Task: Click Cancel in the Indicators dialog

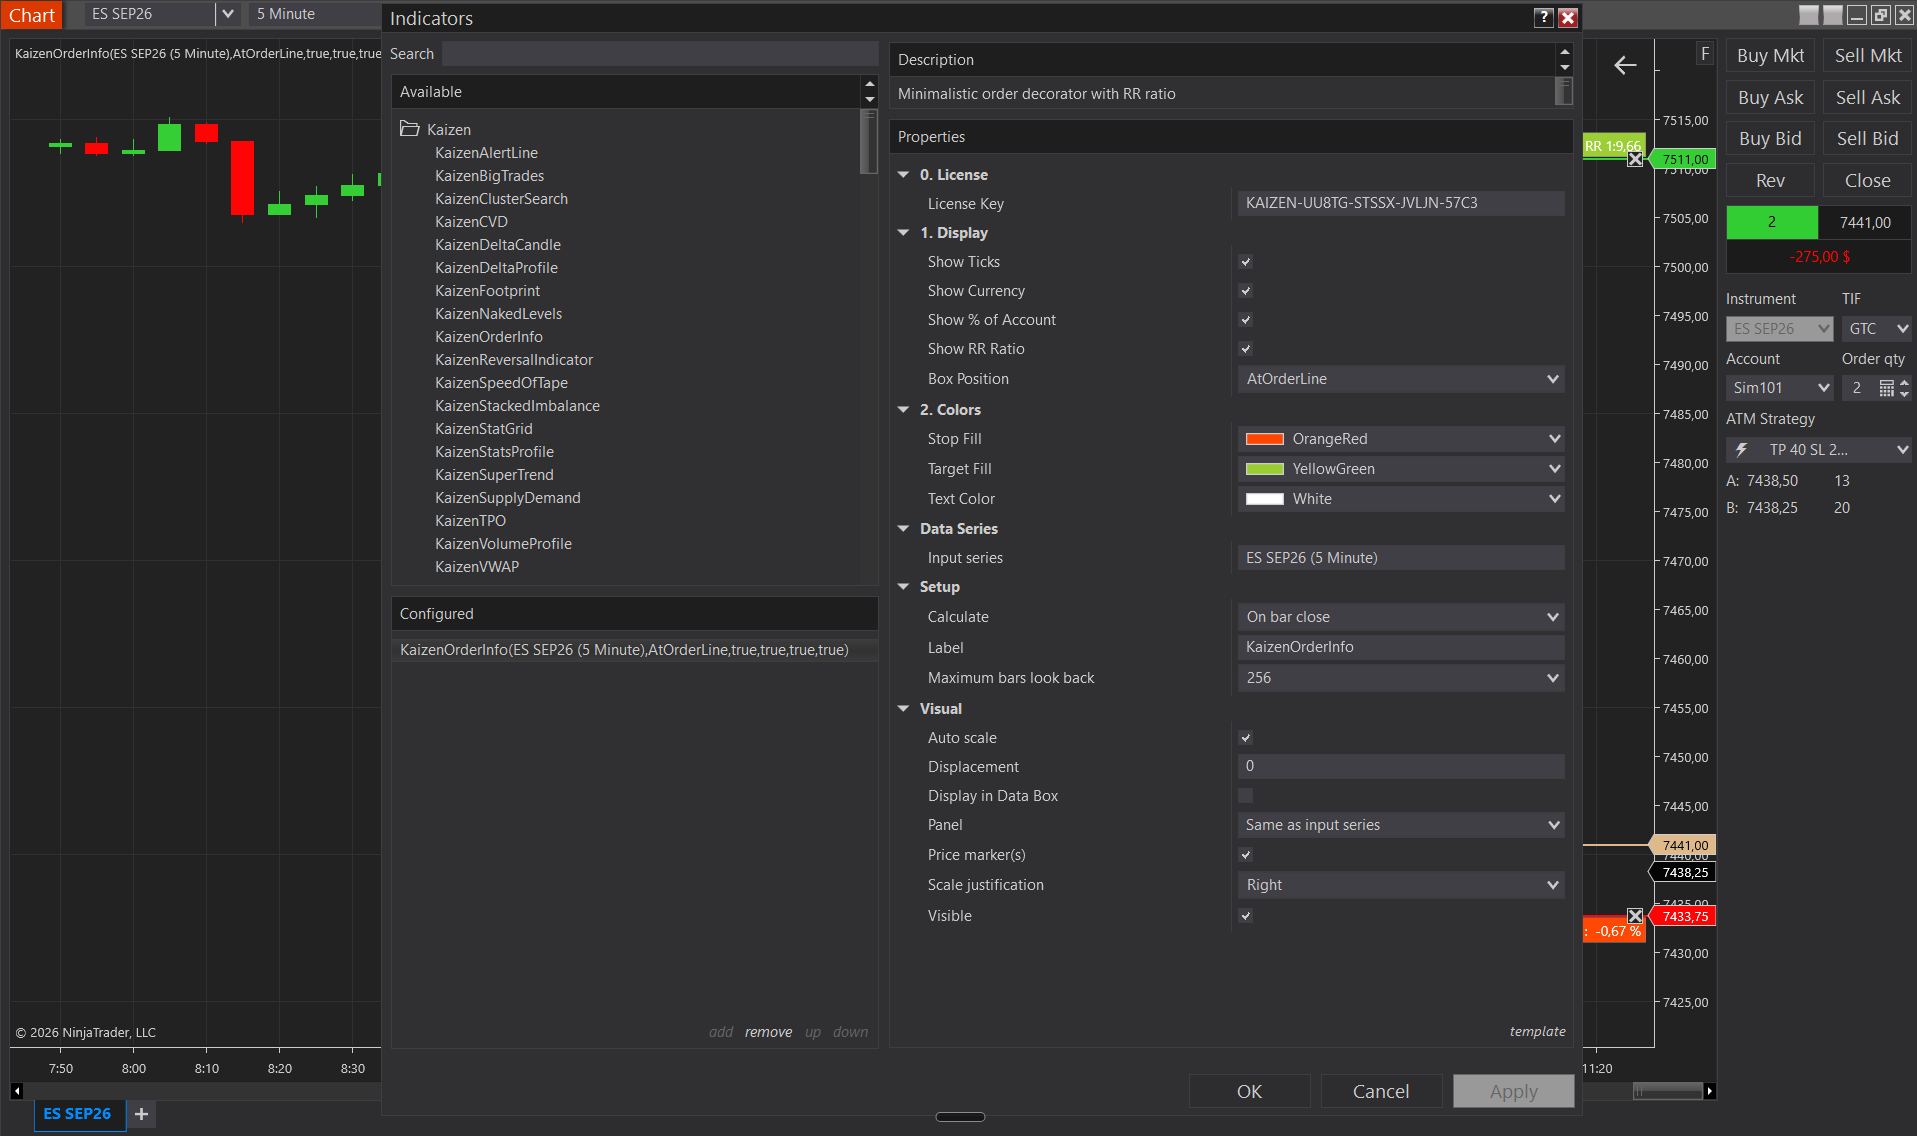Action: click(1381, 1091)
